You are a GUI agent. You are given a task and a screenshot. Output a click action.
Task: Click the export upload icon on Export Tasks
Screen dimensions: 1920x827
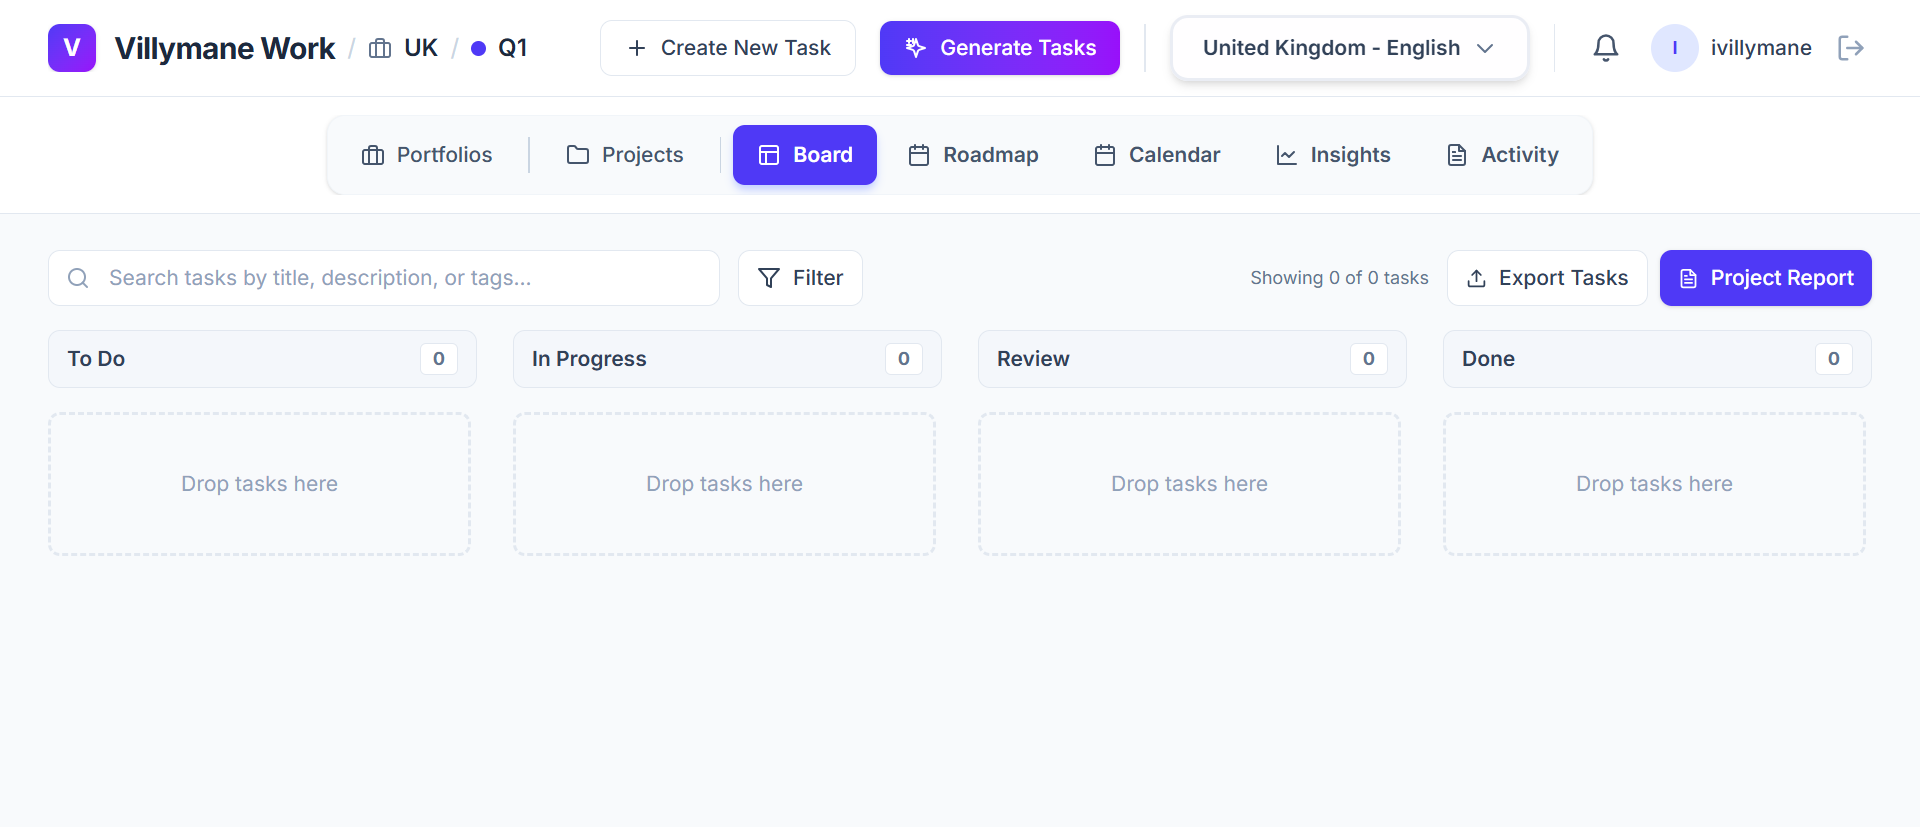click(1478, 278)
